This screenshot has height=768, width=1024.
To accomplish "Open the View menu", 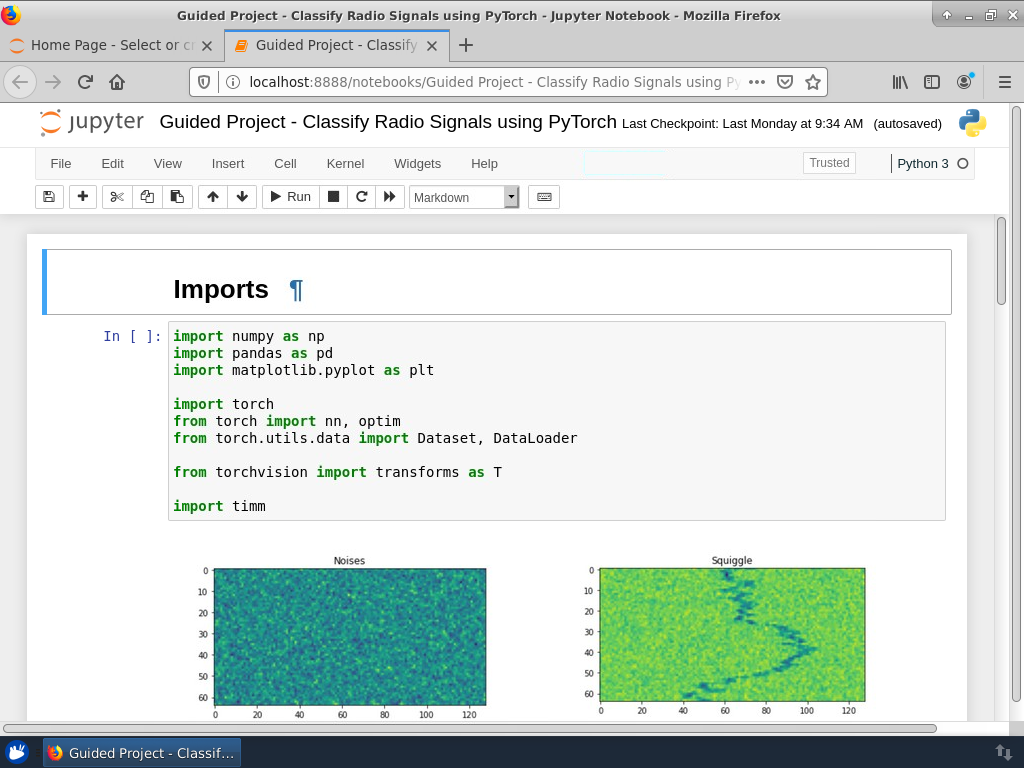I will click(168, 163).
